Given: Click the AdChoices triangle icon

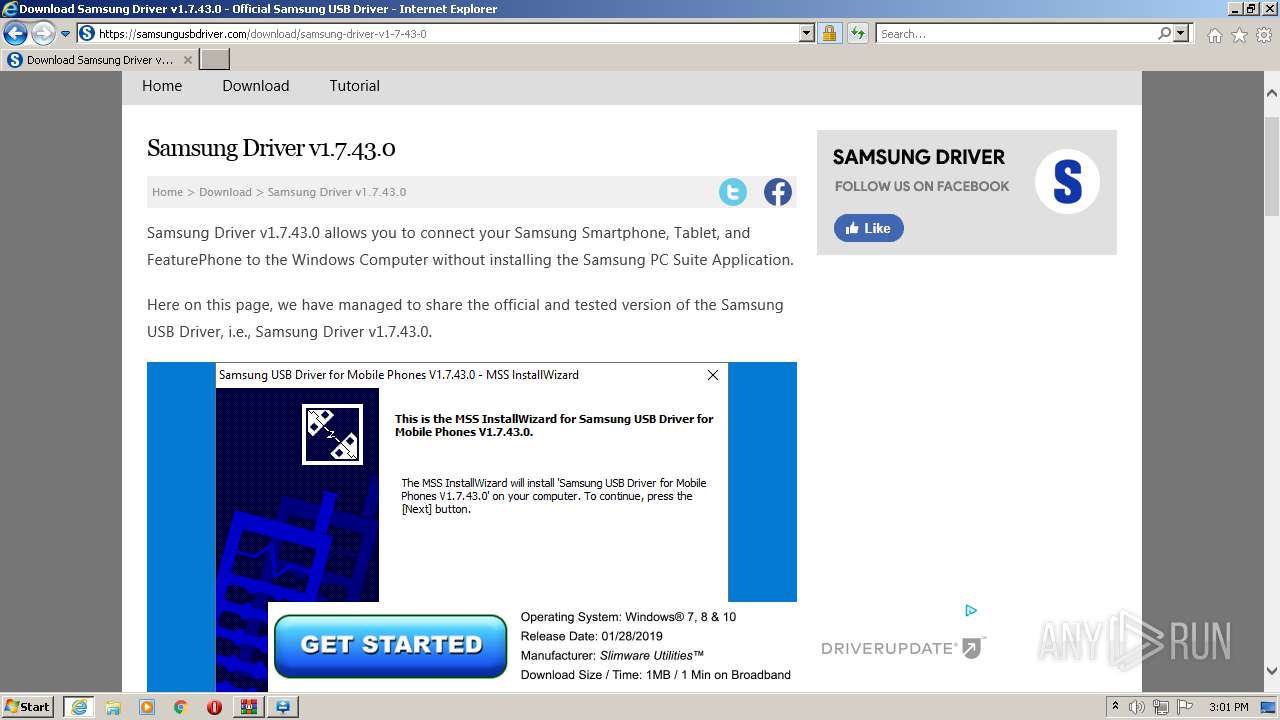Looking at the screenshot, I should point(971,610).
